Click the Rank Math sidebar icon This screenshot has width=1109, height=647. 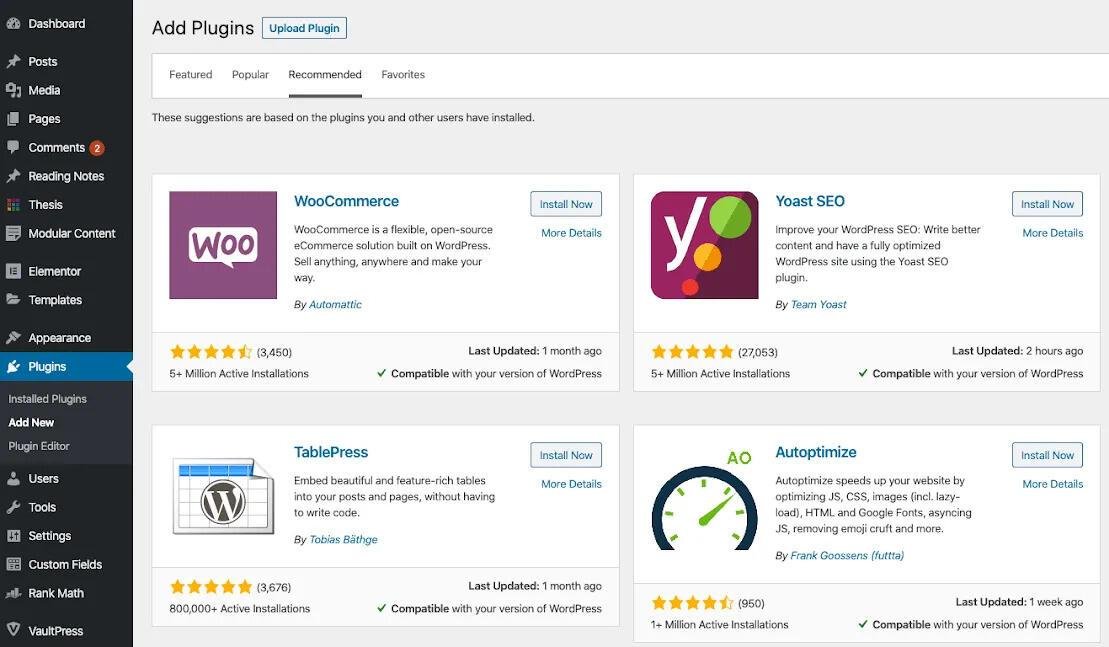point(13,592)
